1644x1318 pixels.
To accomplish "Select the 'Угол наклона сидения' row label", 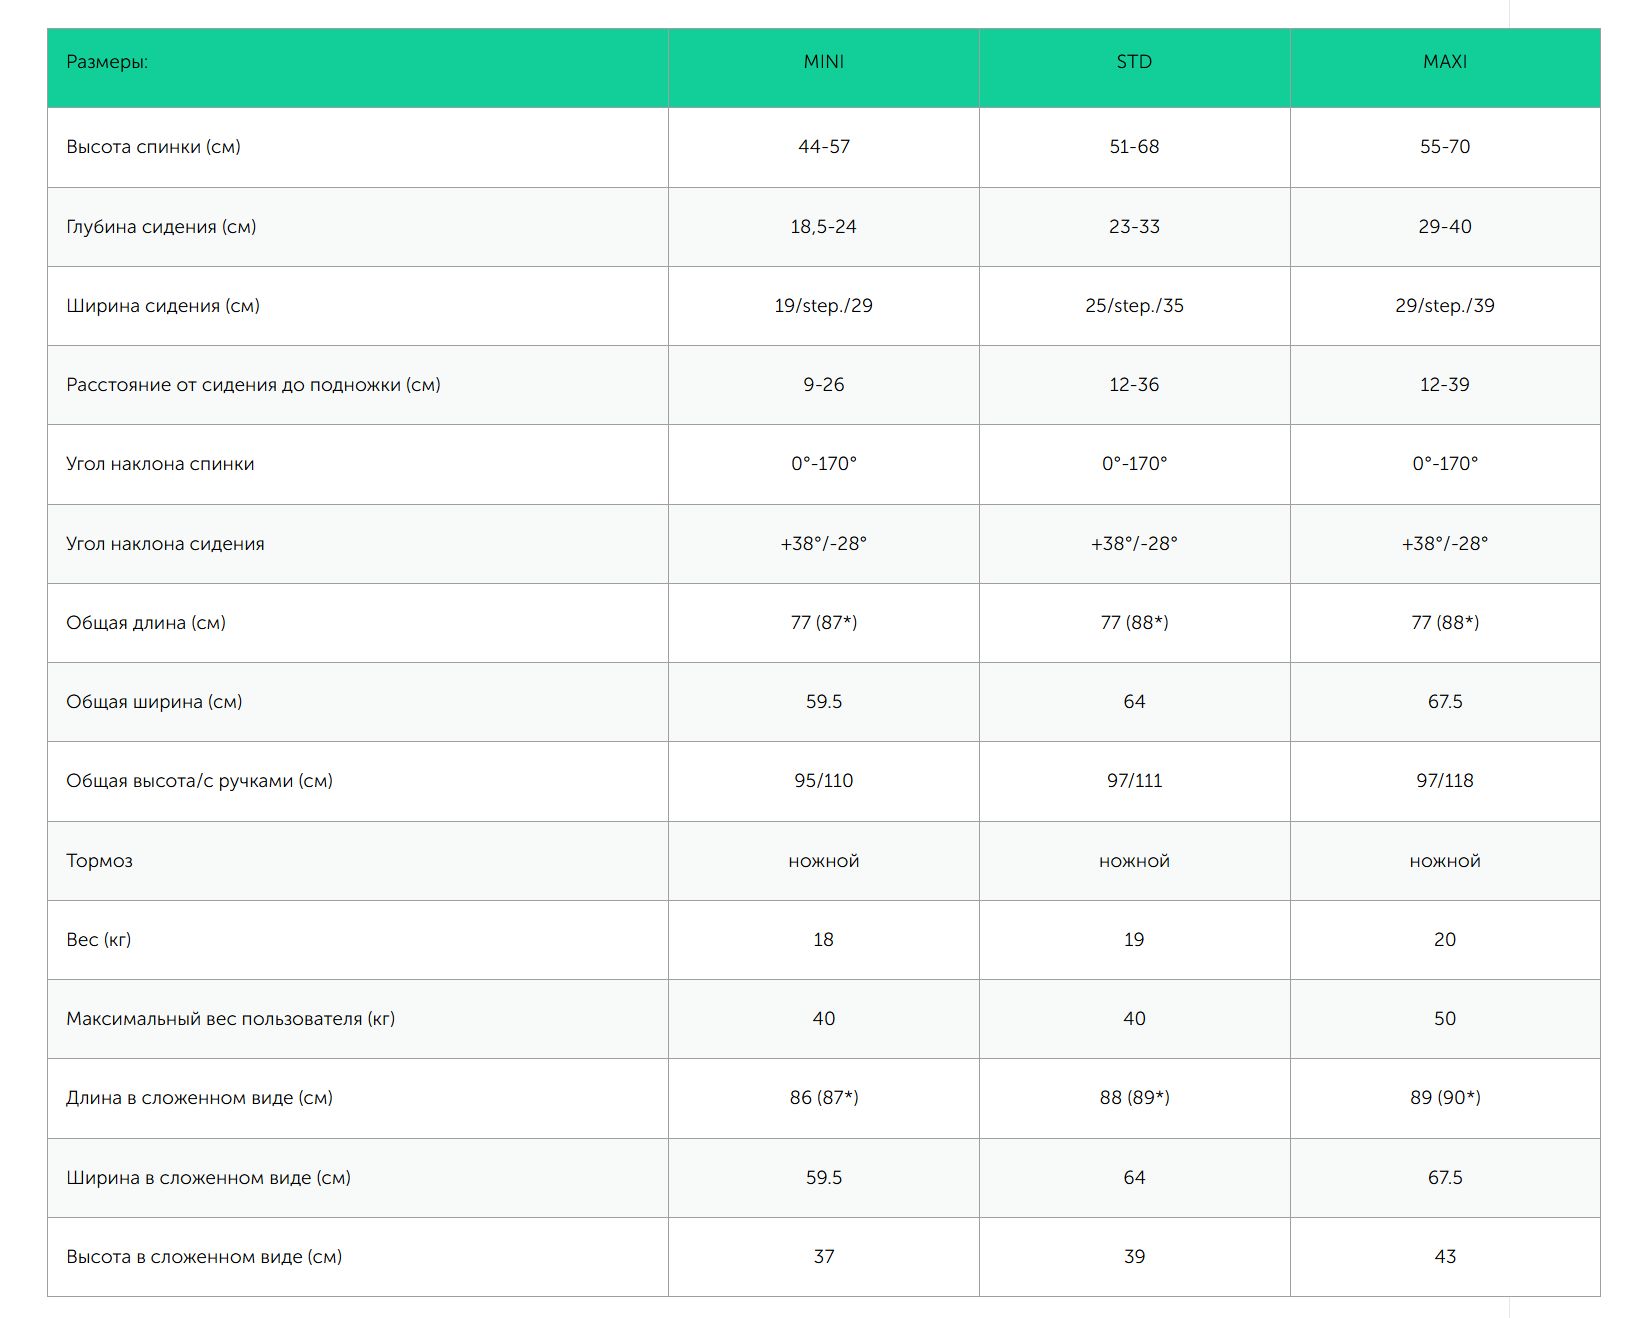I will pos(165,544).
